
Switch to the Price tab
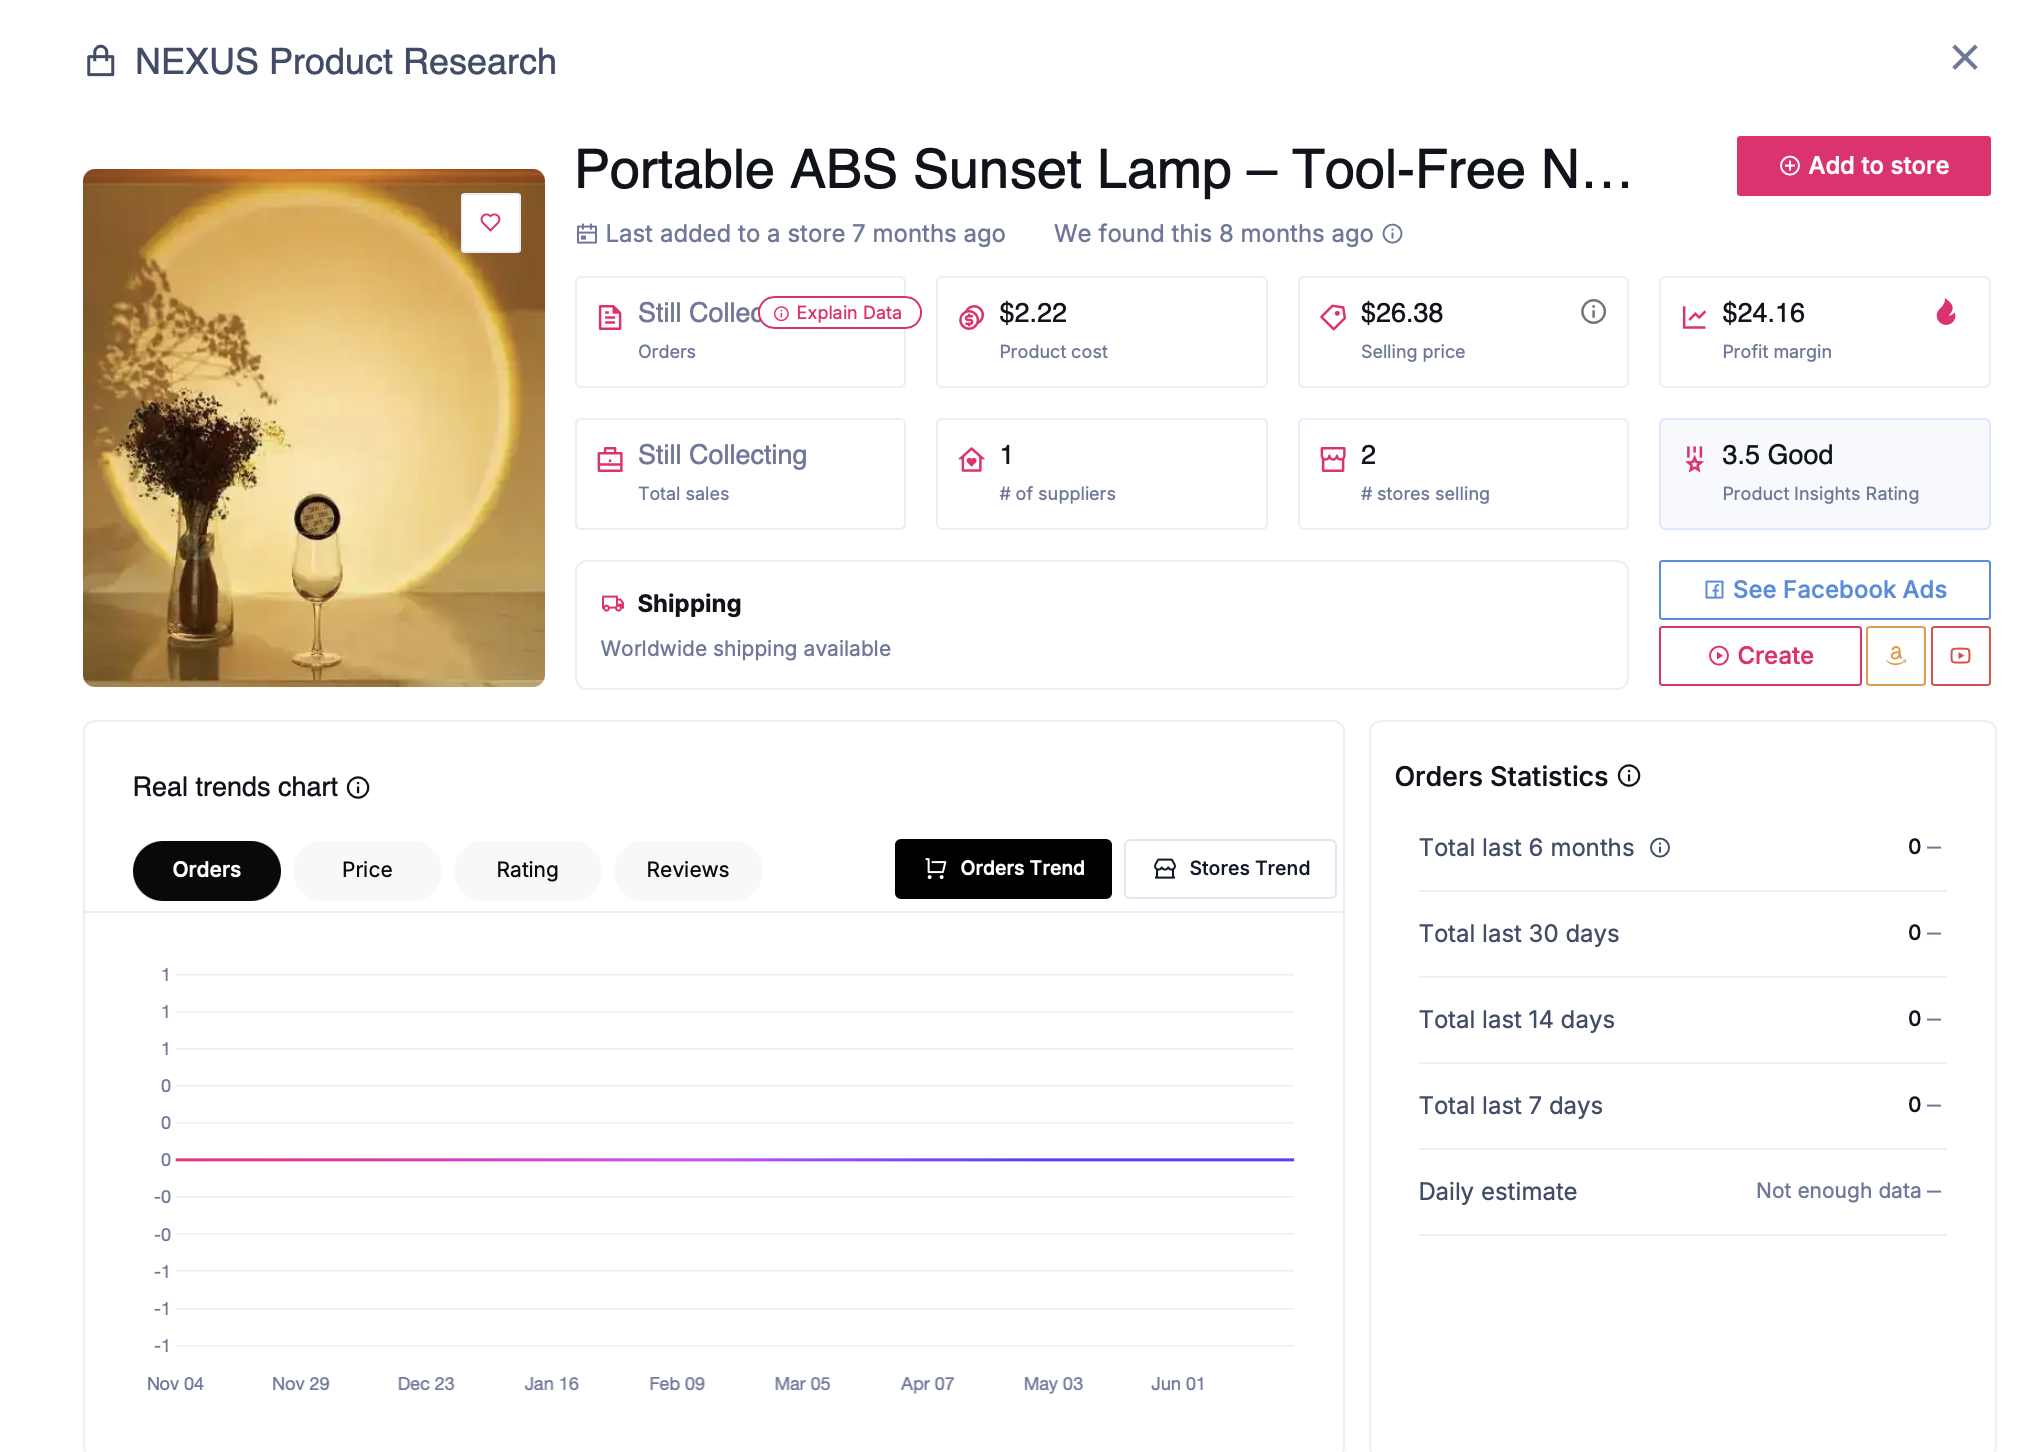point(367,870)
